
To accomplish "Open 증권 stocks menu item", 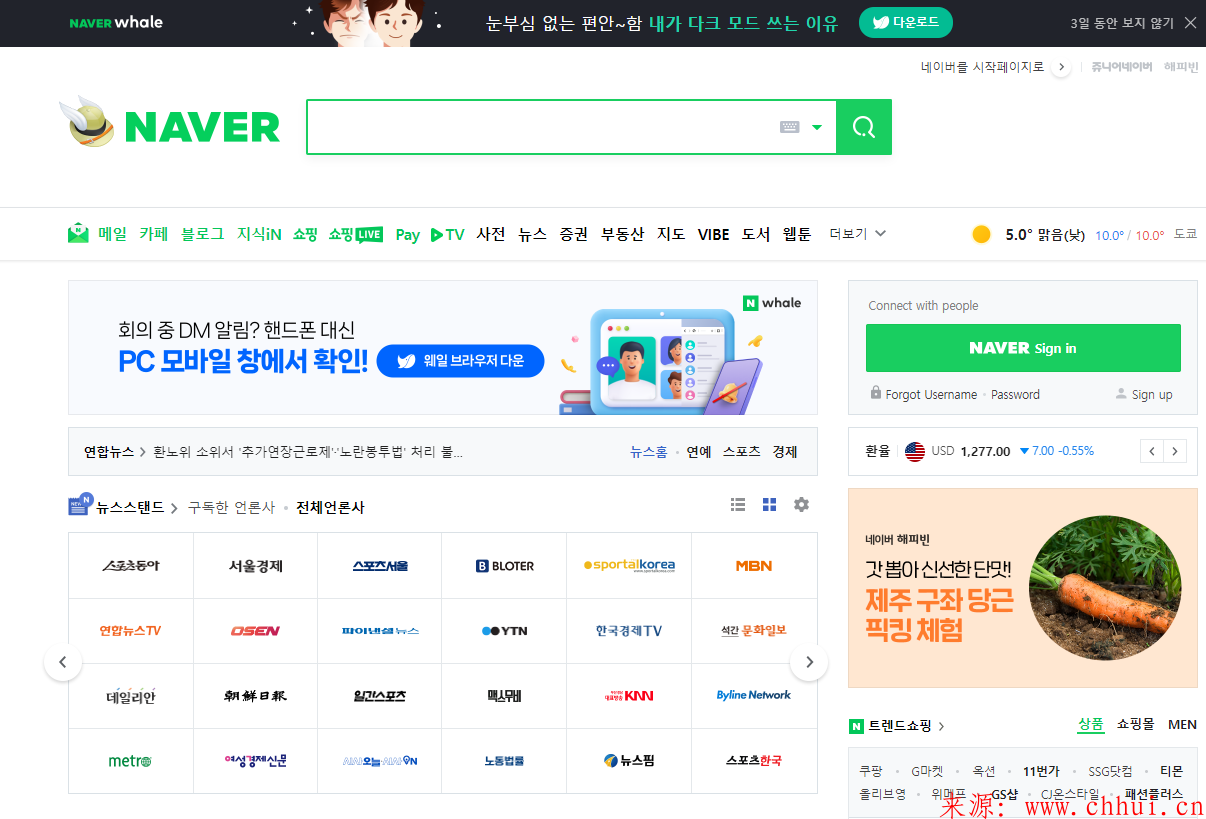I will (x=574, y=234).
